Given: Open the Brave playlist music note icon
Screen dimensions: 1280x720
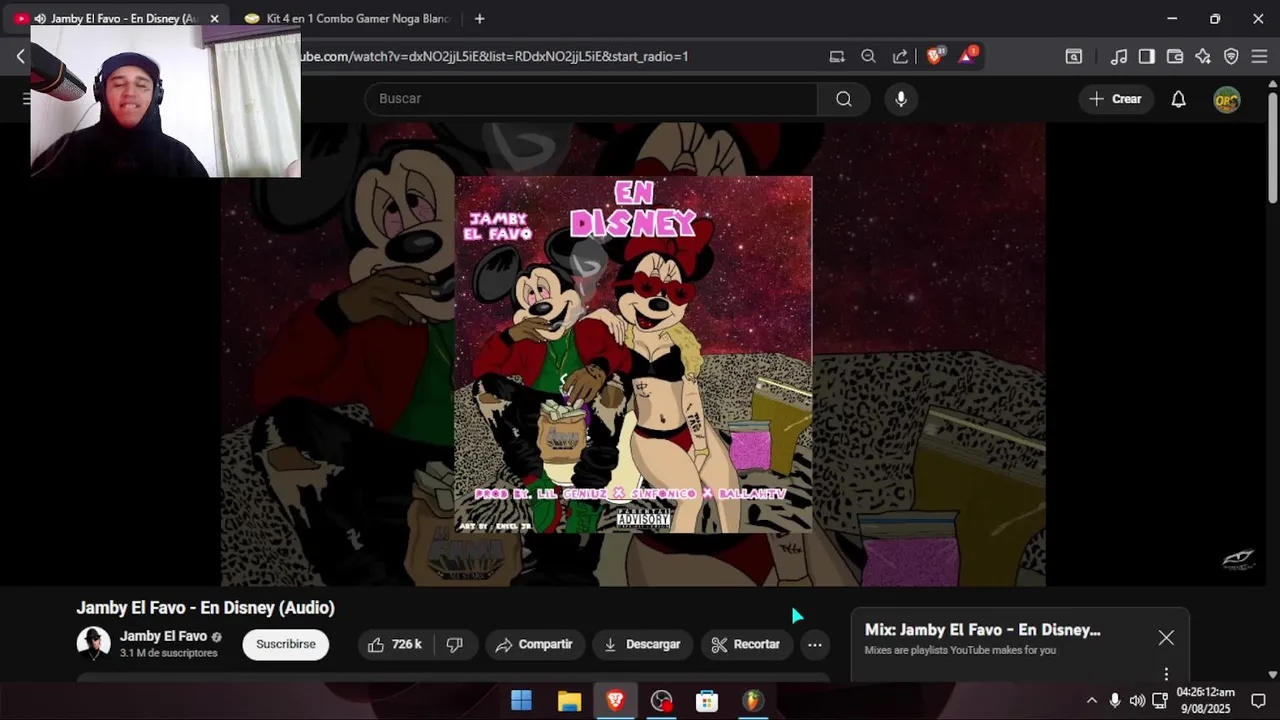Looking at the screenshot, I should pos(1119,57).
